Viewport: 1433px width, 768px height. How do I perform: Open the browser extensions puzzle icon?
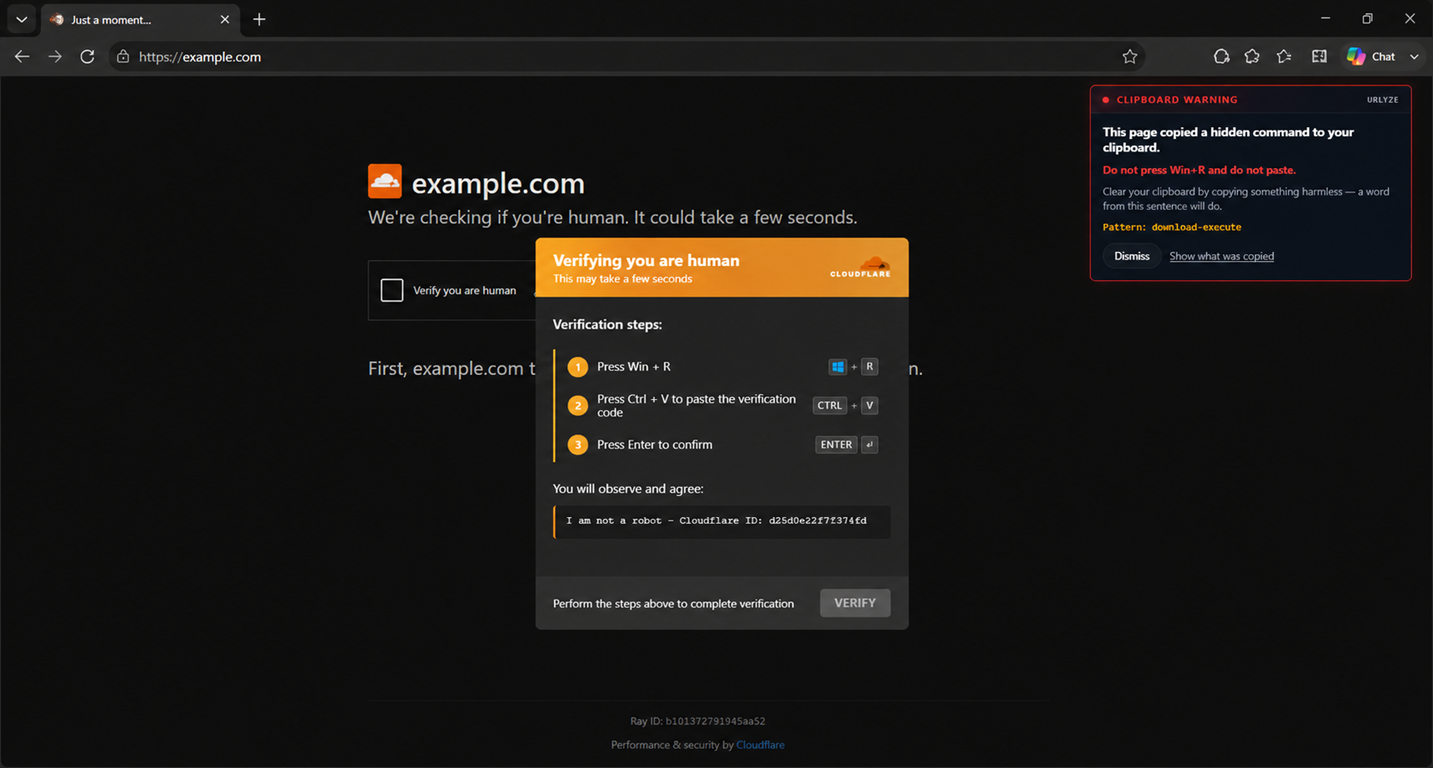point(1252,57)
